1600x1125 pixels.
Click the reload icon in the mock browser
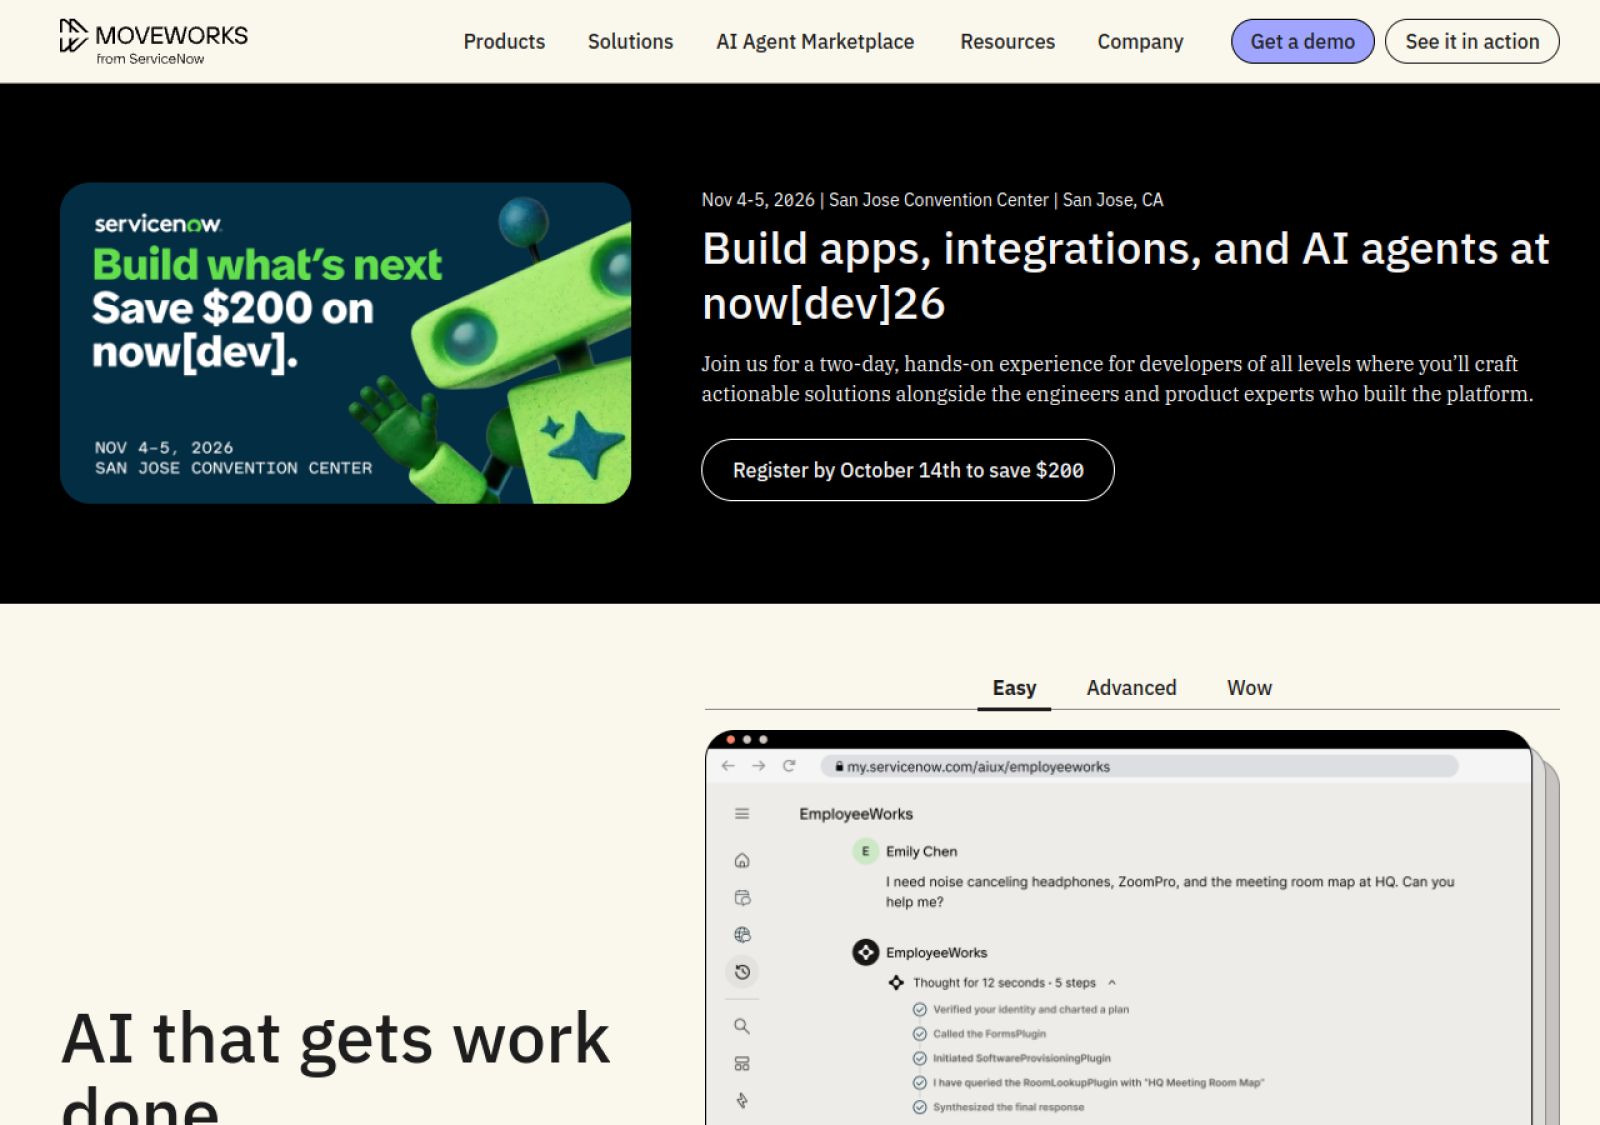point(789,766)
